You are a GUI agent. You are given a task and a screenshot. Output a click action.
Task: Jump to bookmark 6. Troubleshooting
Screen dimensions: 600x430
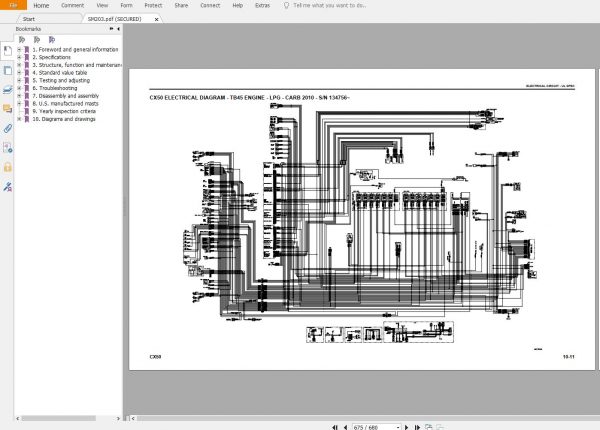tap(55, 88)
